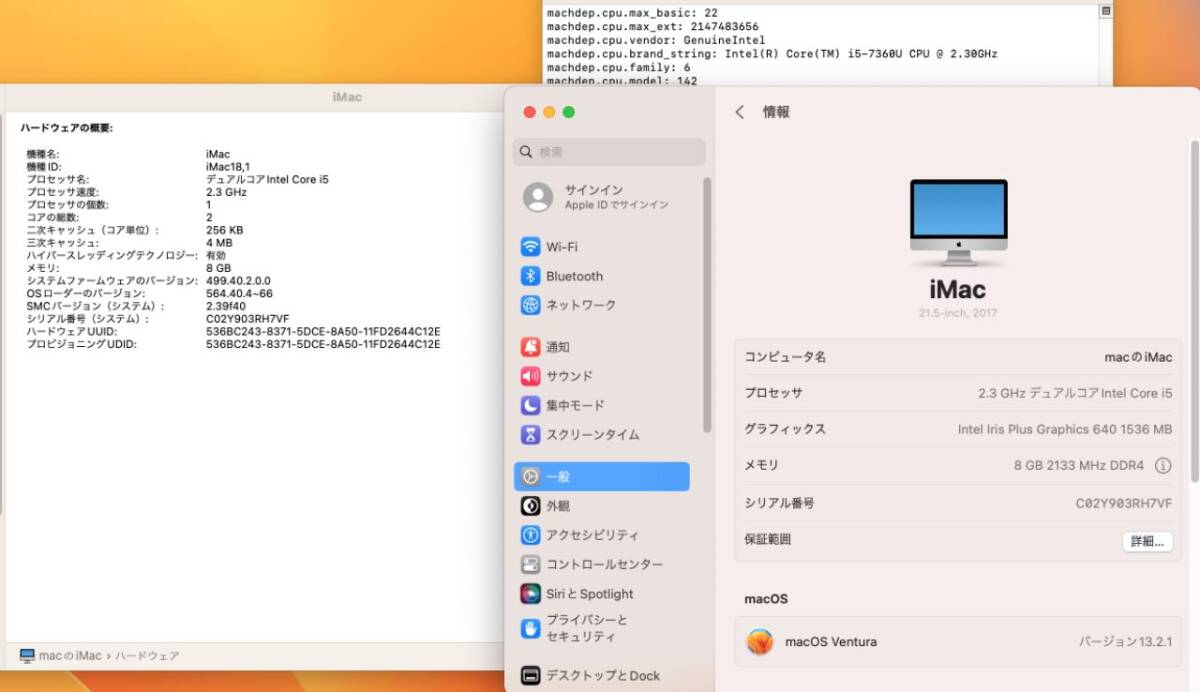Screen dimensions: 1200x692
Task: Open サウンド (Sound) settings
Action: coord(570,376)
